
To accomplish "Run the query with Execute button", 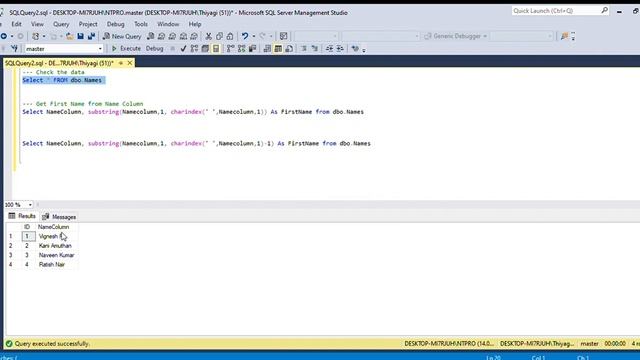I will click(x=126, y=49).
